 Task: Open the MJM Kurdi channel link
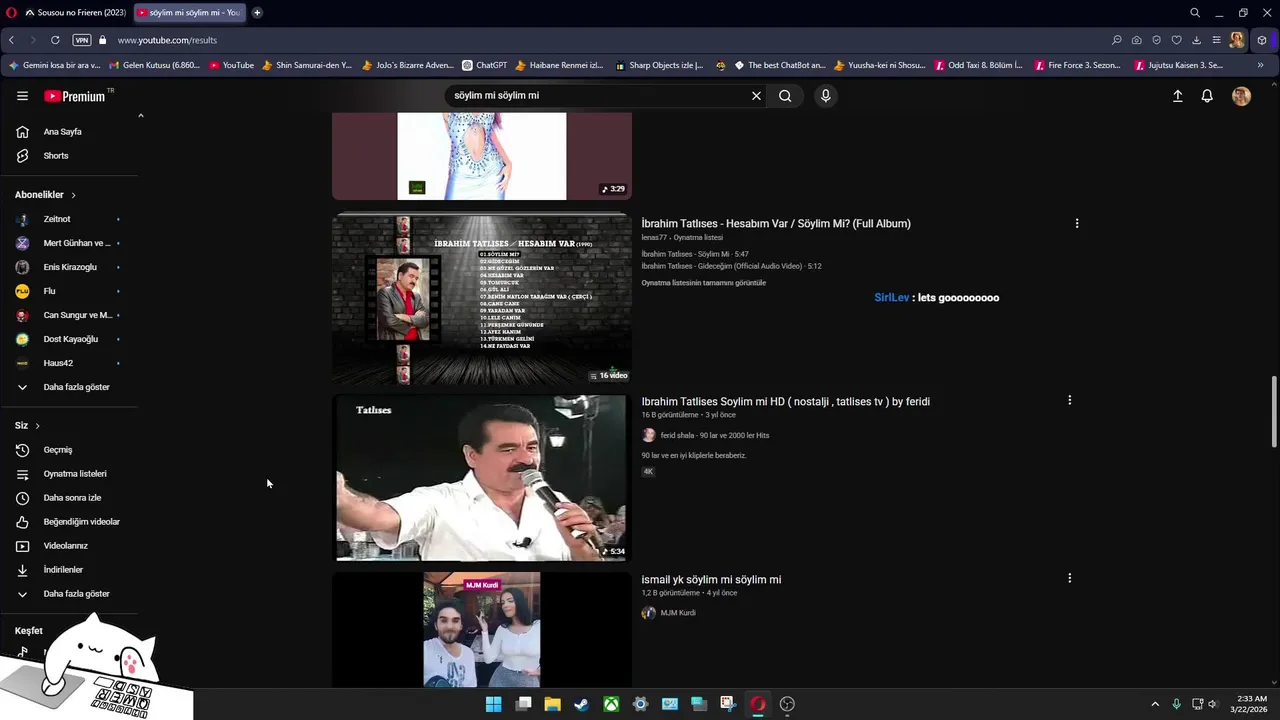(678, 613)
